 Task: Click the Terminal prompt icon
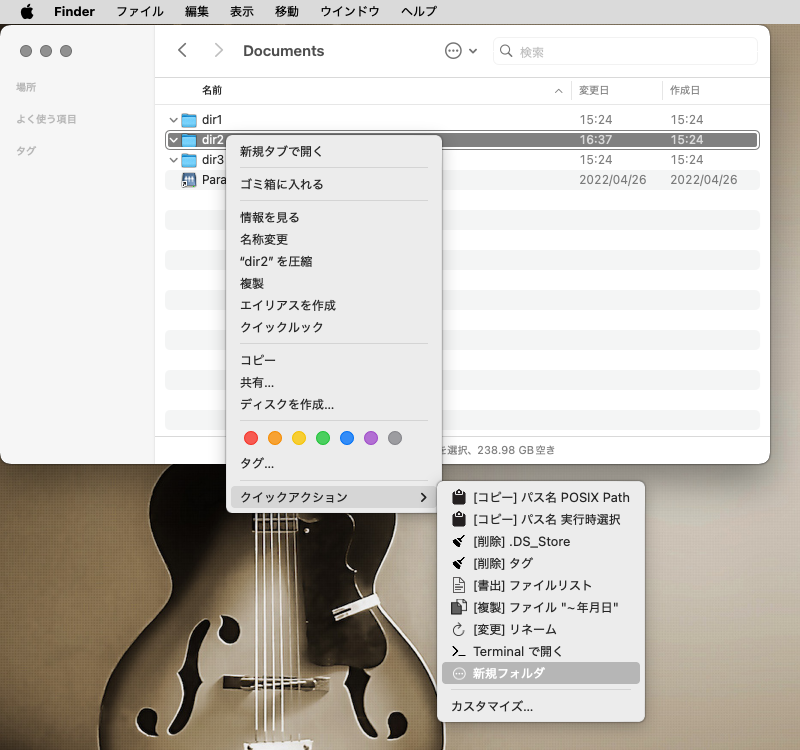point(459,651)
